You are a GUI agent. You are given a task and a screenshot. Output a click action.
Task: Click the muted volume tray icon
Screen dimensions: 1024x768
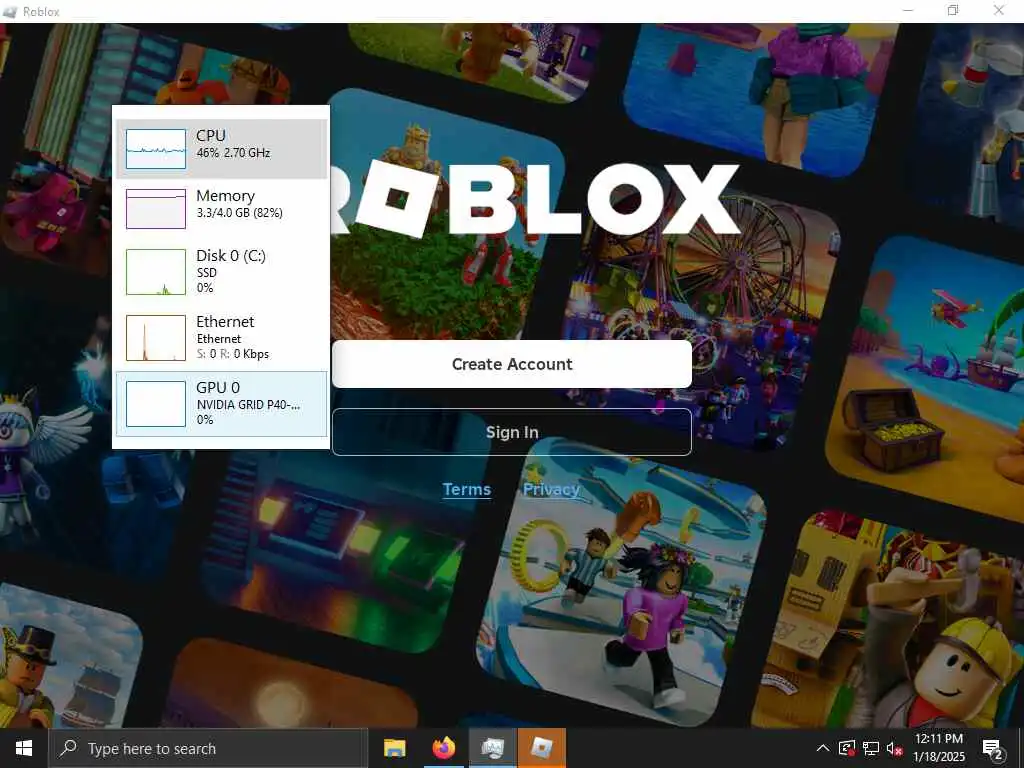(x=895, y=748)
